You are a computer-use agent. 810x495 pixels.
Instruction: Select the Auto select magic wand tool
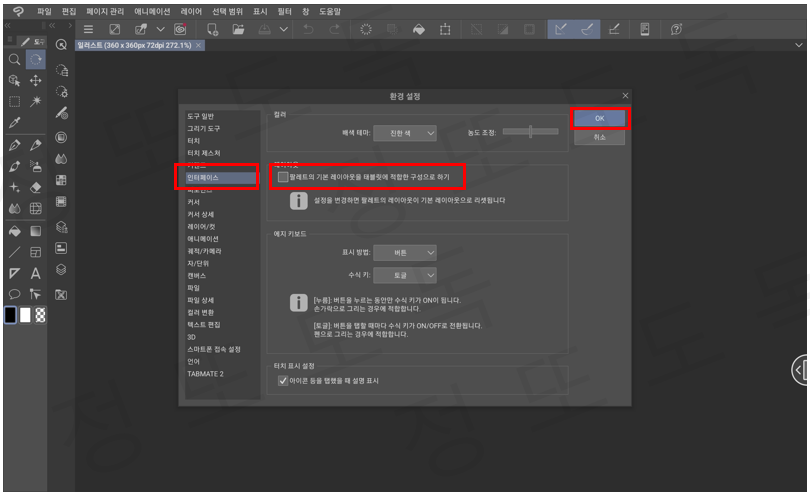[36, 102]
